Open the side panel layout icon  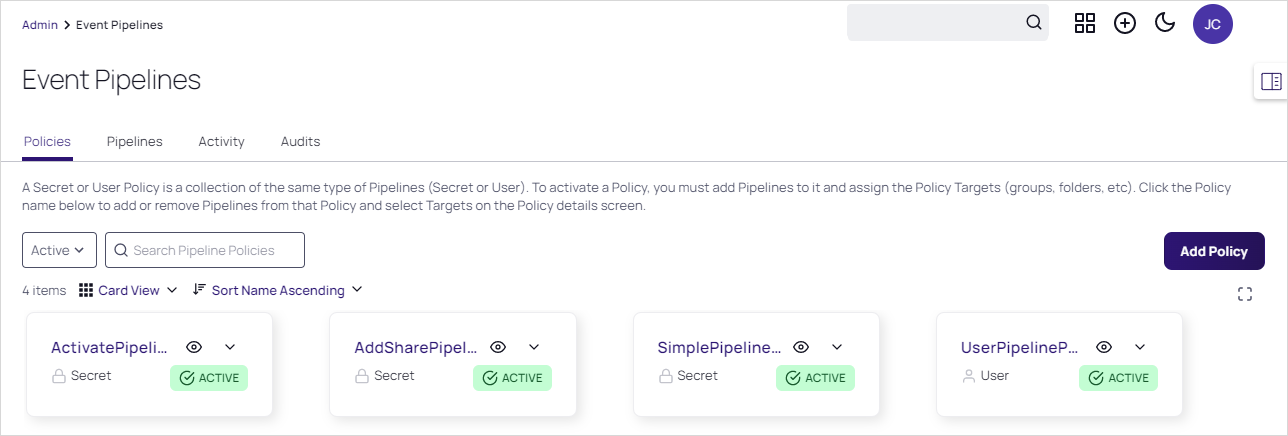click(1271, 82)
